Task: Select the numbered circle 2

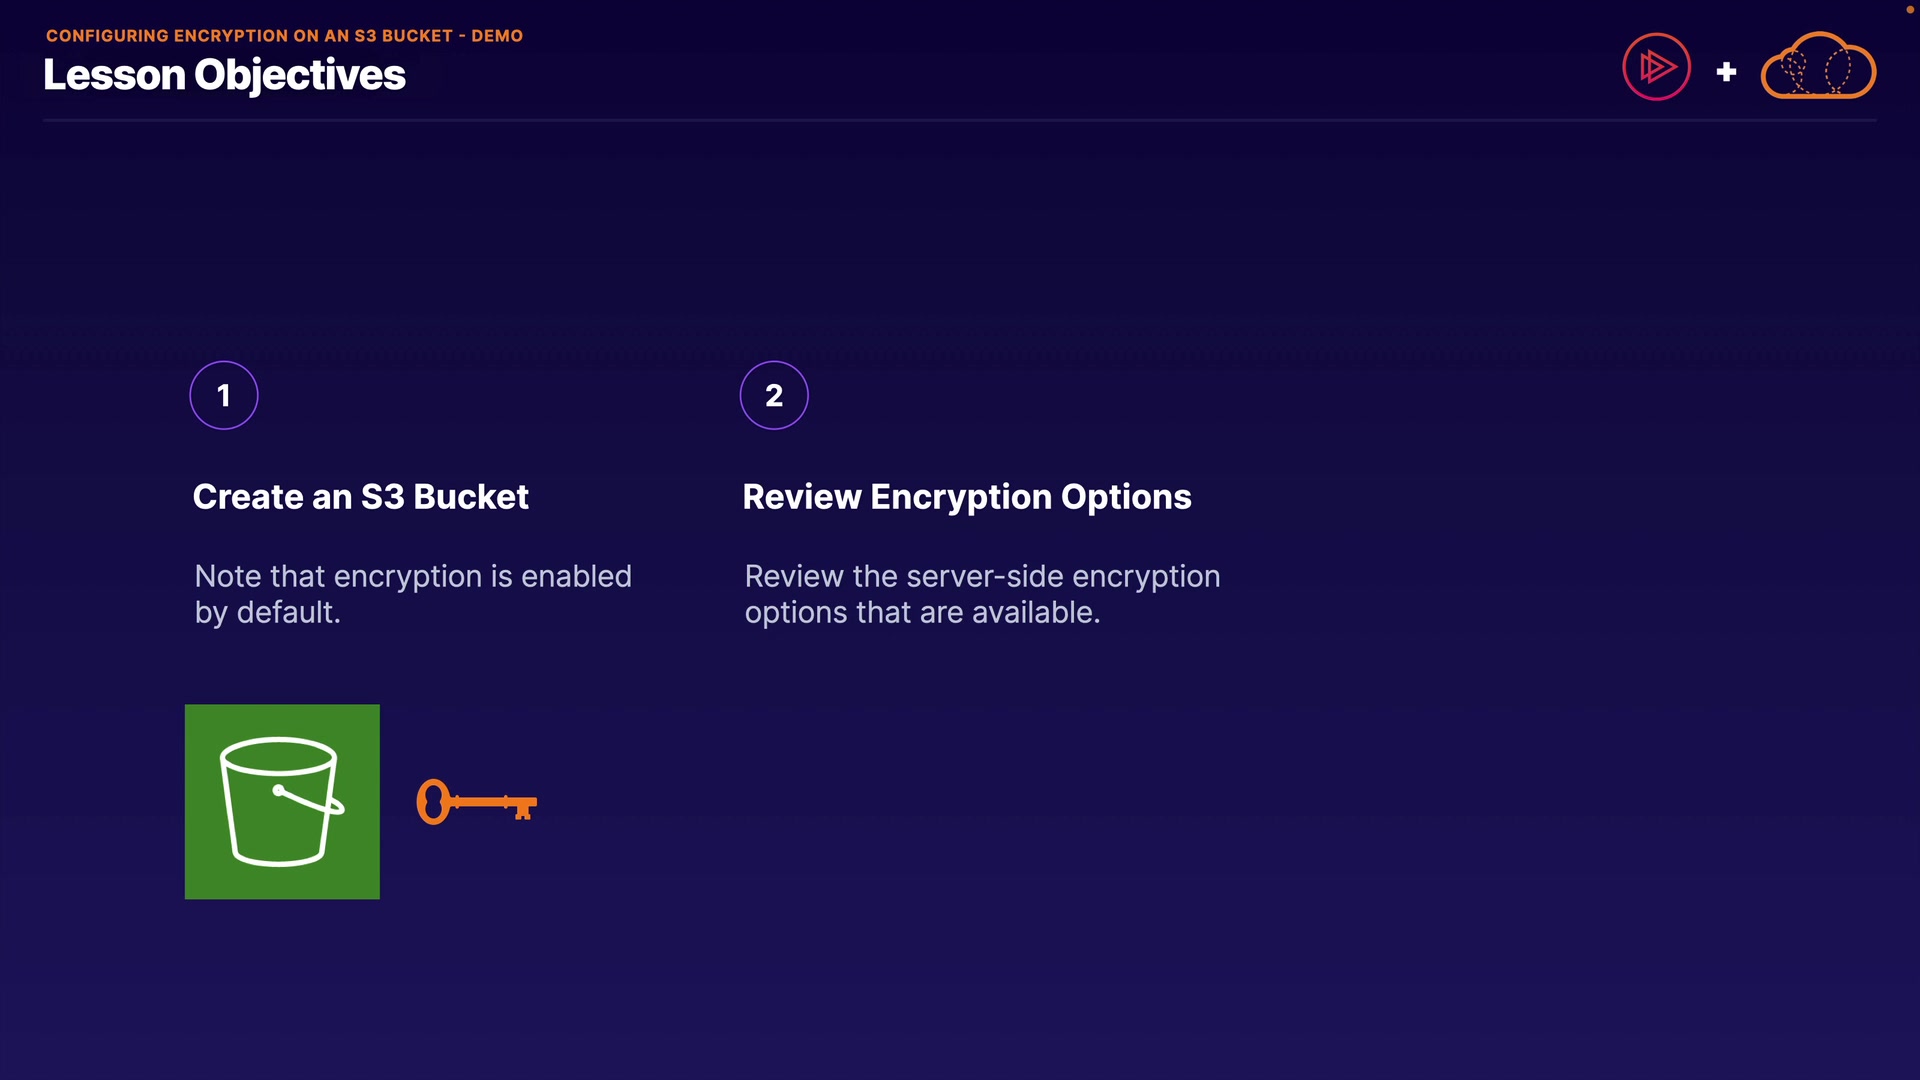Action: pos(774,395)
